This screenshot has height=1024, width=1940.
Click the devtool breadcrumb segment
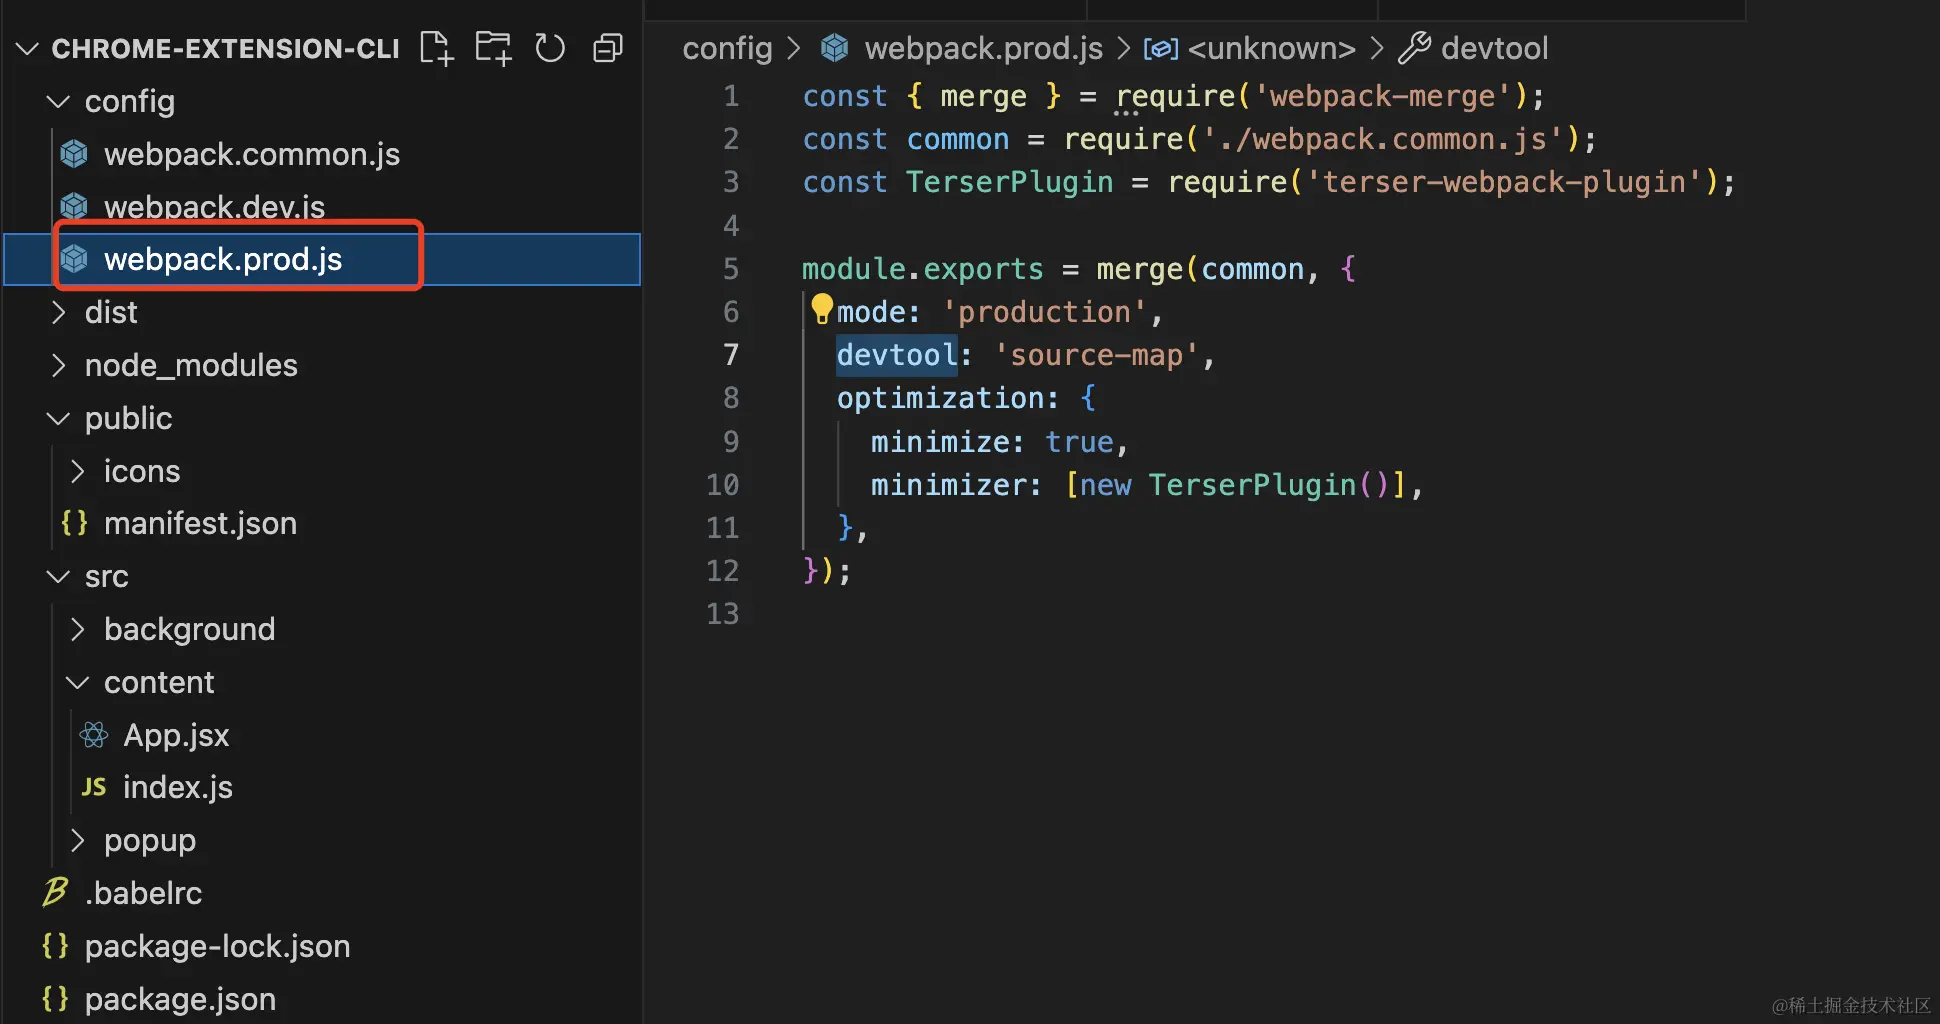tap(1494, 48)
